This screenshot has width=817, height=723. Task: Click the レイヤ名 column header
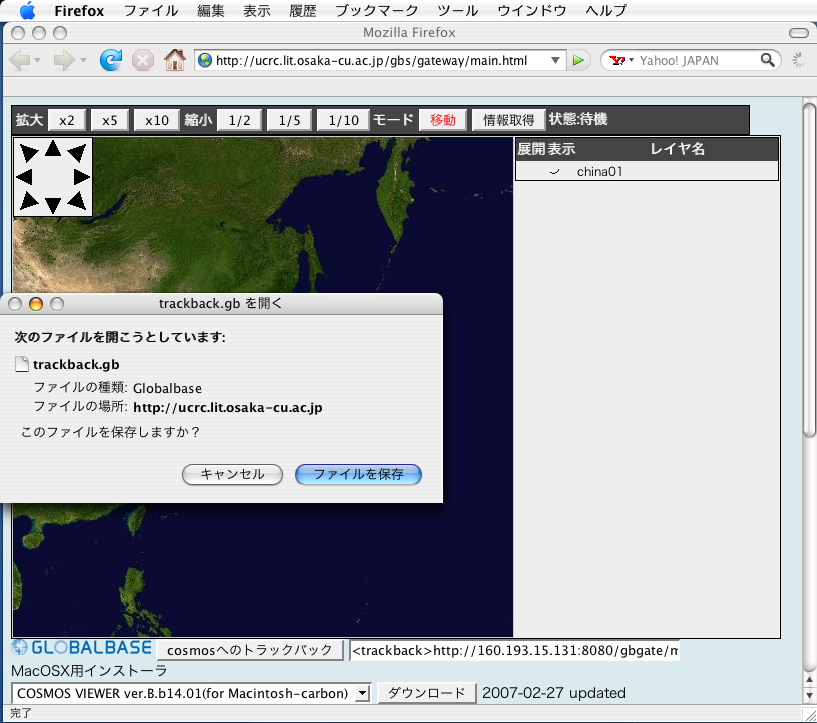tap(677, 149)
